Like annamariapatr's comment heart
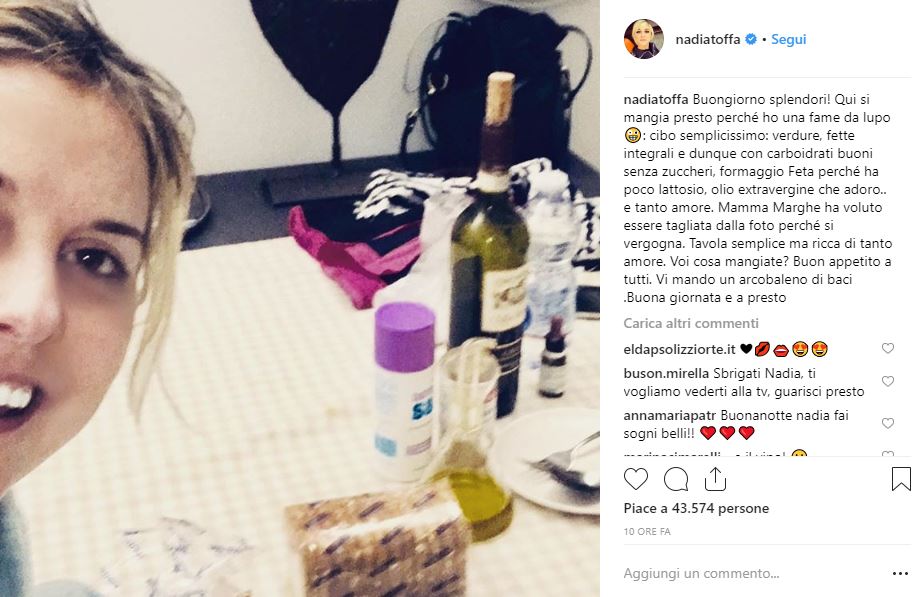916x597 pixels. (887, 424)
